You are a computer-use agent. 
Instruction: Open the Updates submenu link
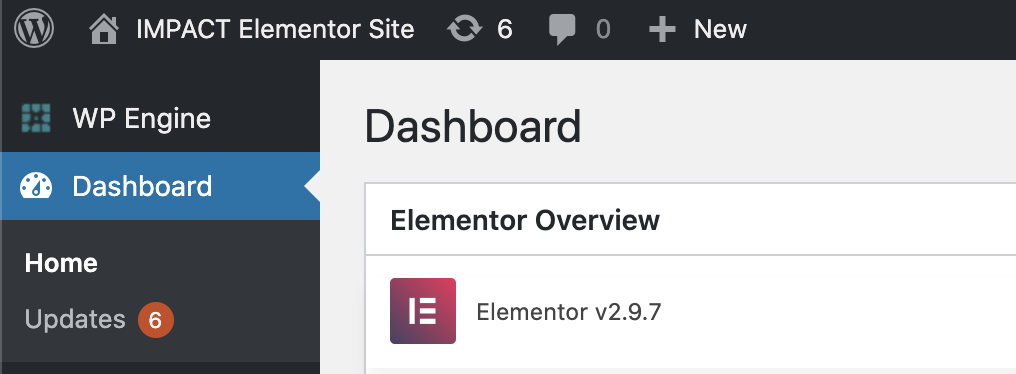75,320
